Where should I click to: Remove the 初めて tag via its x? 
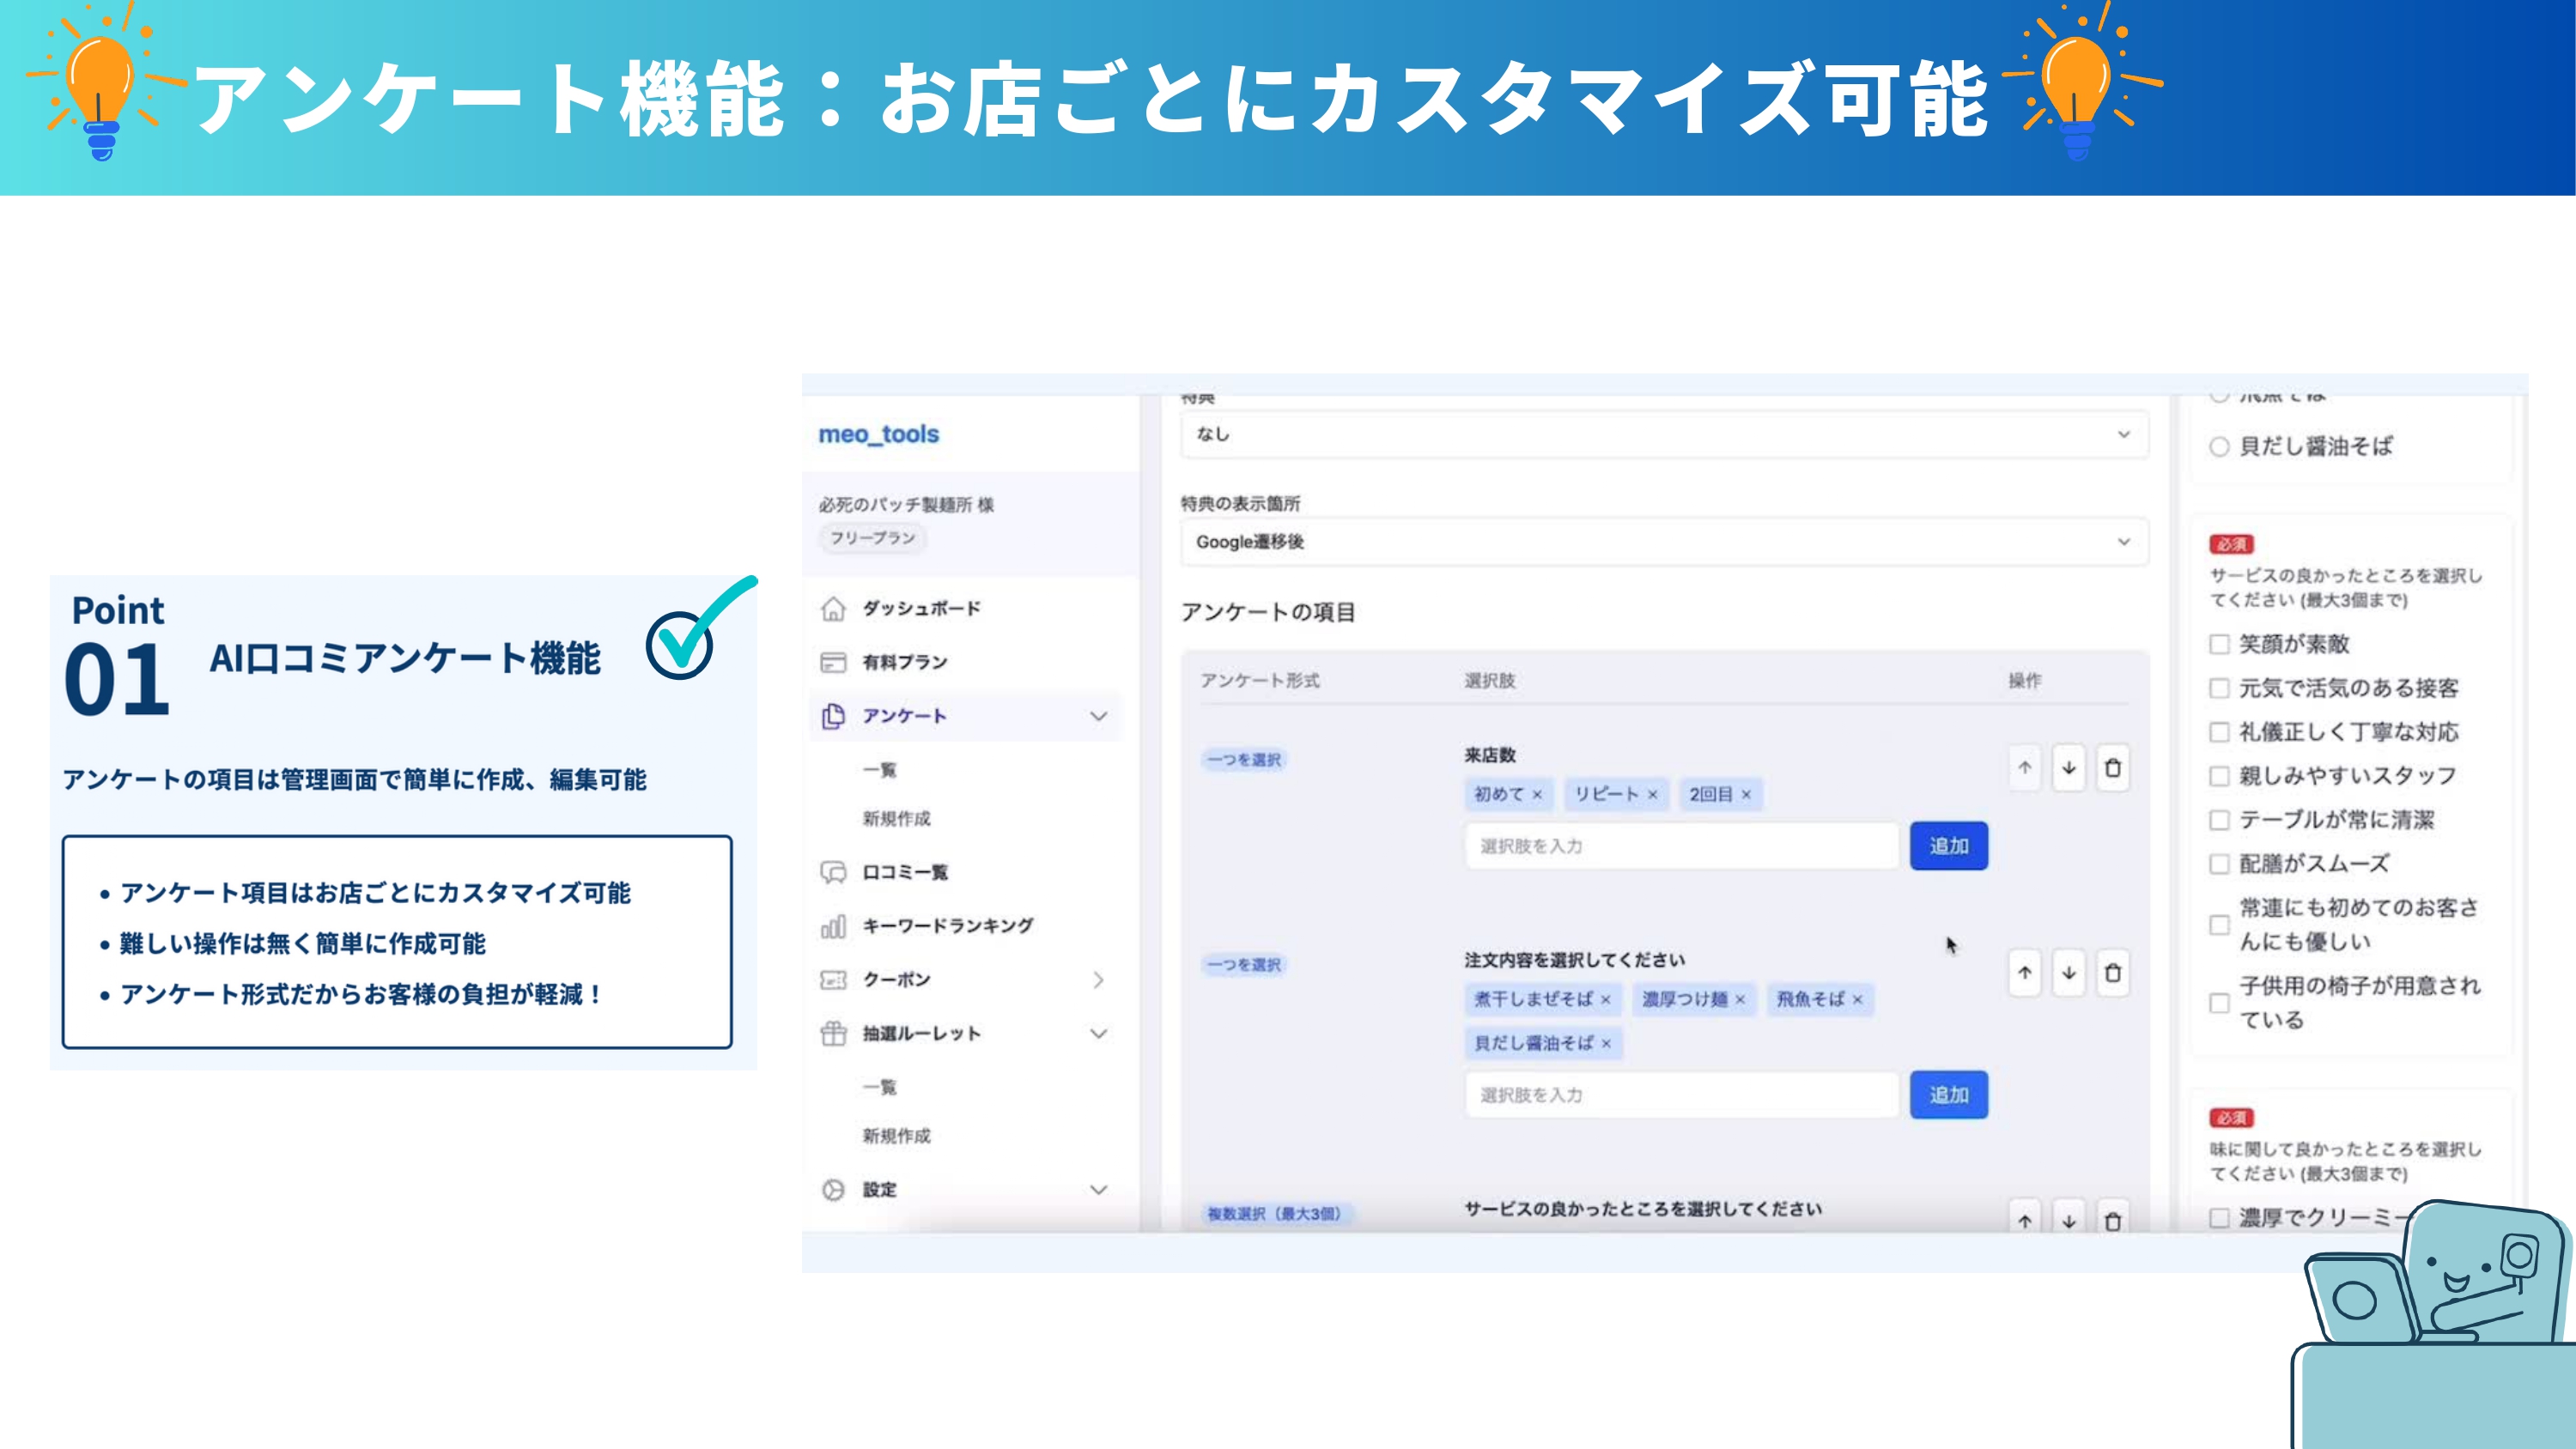(x=1537, y=795)
